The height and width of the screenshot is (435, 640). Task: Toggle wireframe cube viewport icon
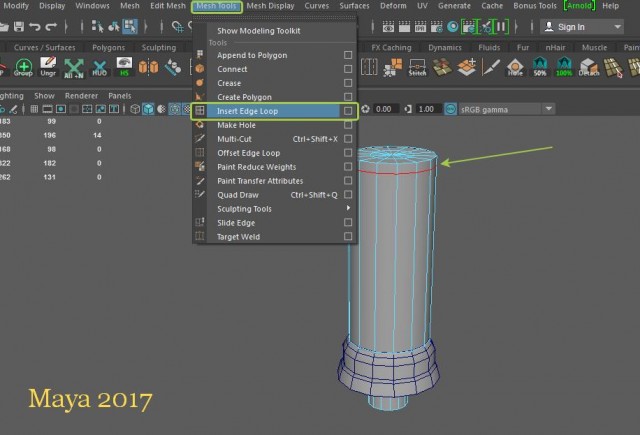tap(135, 109)
